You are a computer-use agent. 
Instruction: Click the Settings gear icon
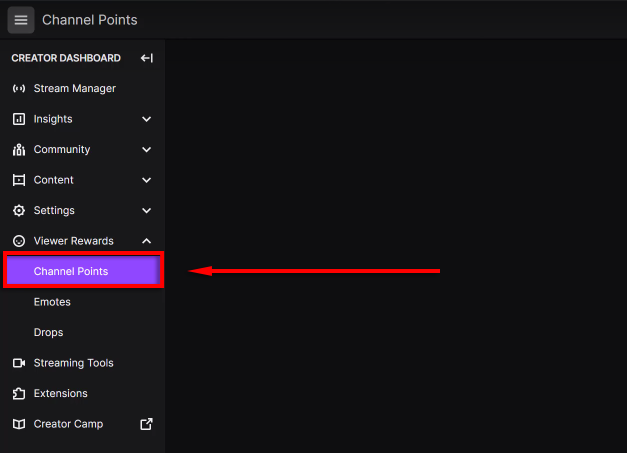coord(18,211)
